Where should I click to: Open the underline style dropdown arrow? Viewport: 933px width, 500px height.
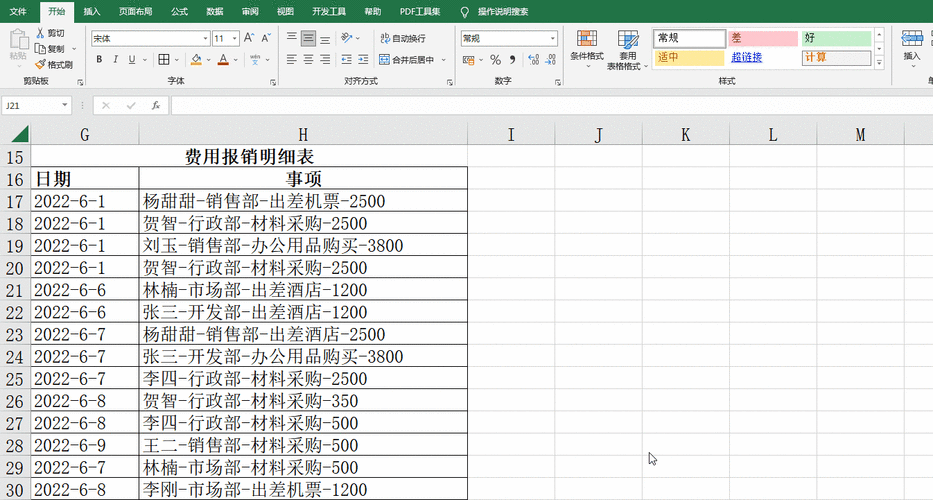coord(145,60)
